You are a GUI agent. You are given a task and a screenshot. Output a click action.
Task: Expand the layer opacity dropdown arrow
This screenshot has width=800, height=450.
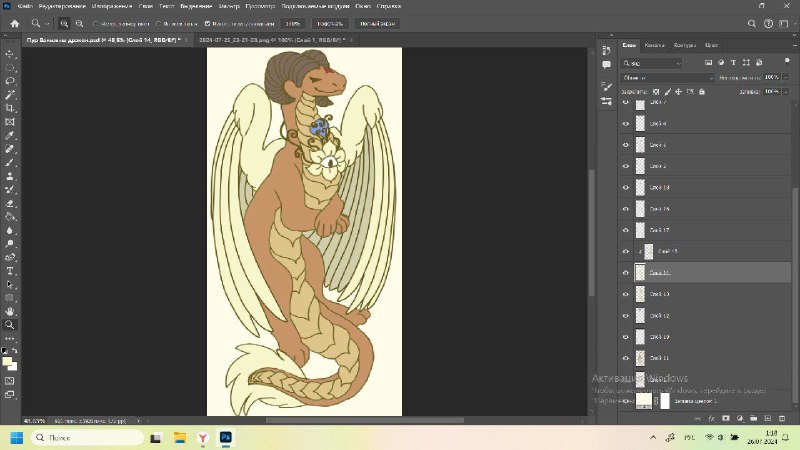click(785, 78)
